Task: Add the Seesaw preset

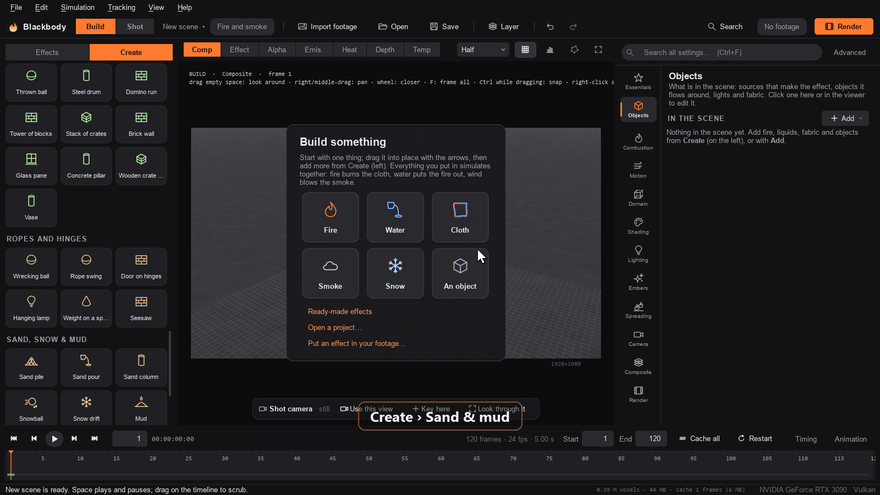Action: pyautogui.click(x=141, y=308)
